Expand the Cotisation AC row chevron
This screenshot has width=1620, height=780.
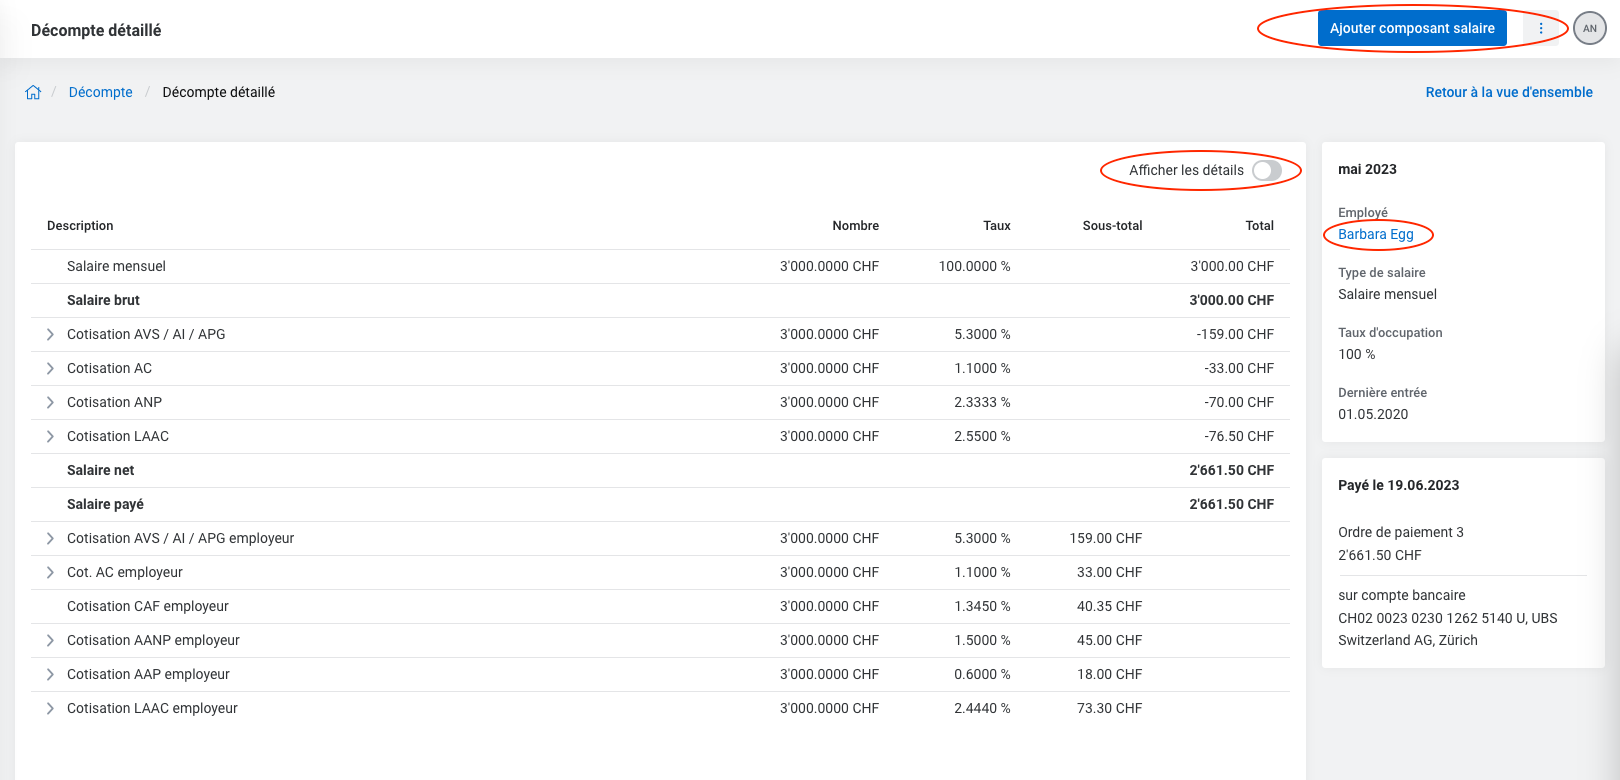coord(50,368)
